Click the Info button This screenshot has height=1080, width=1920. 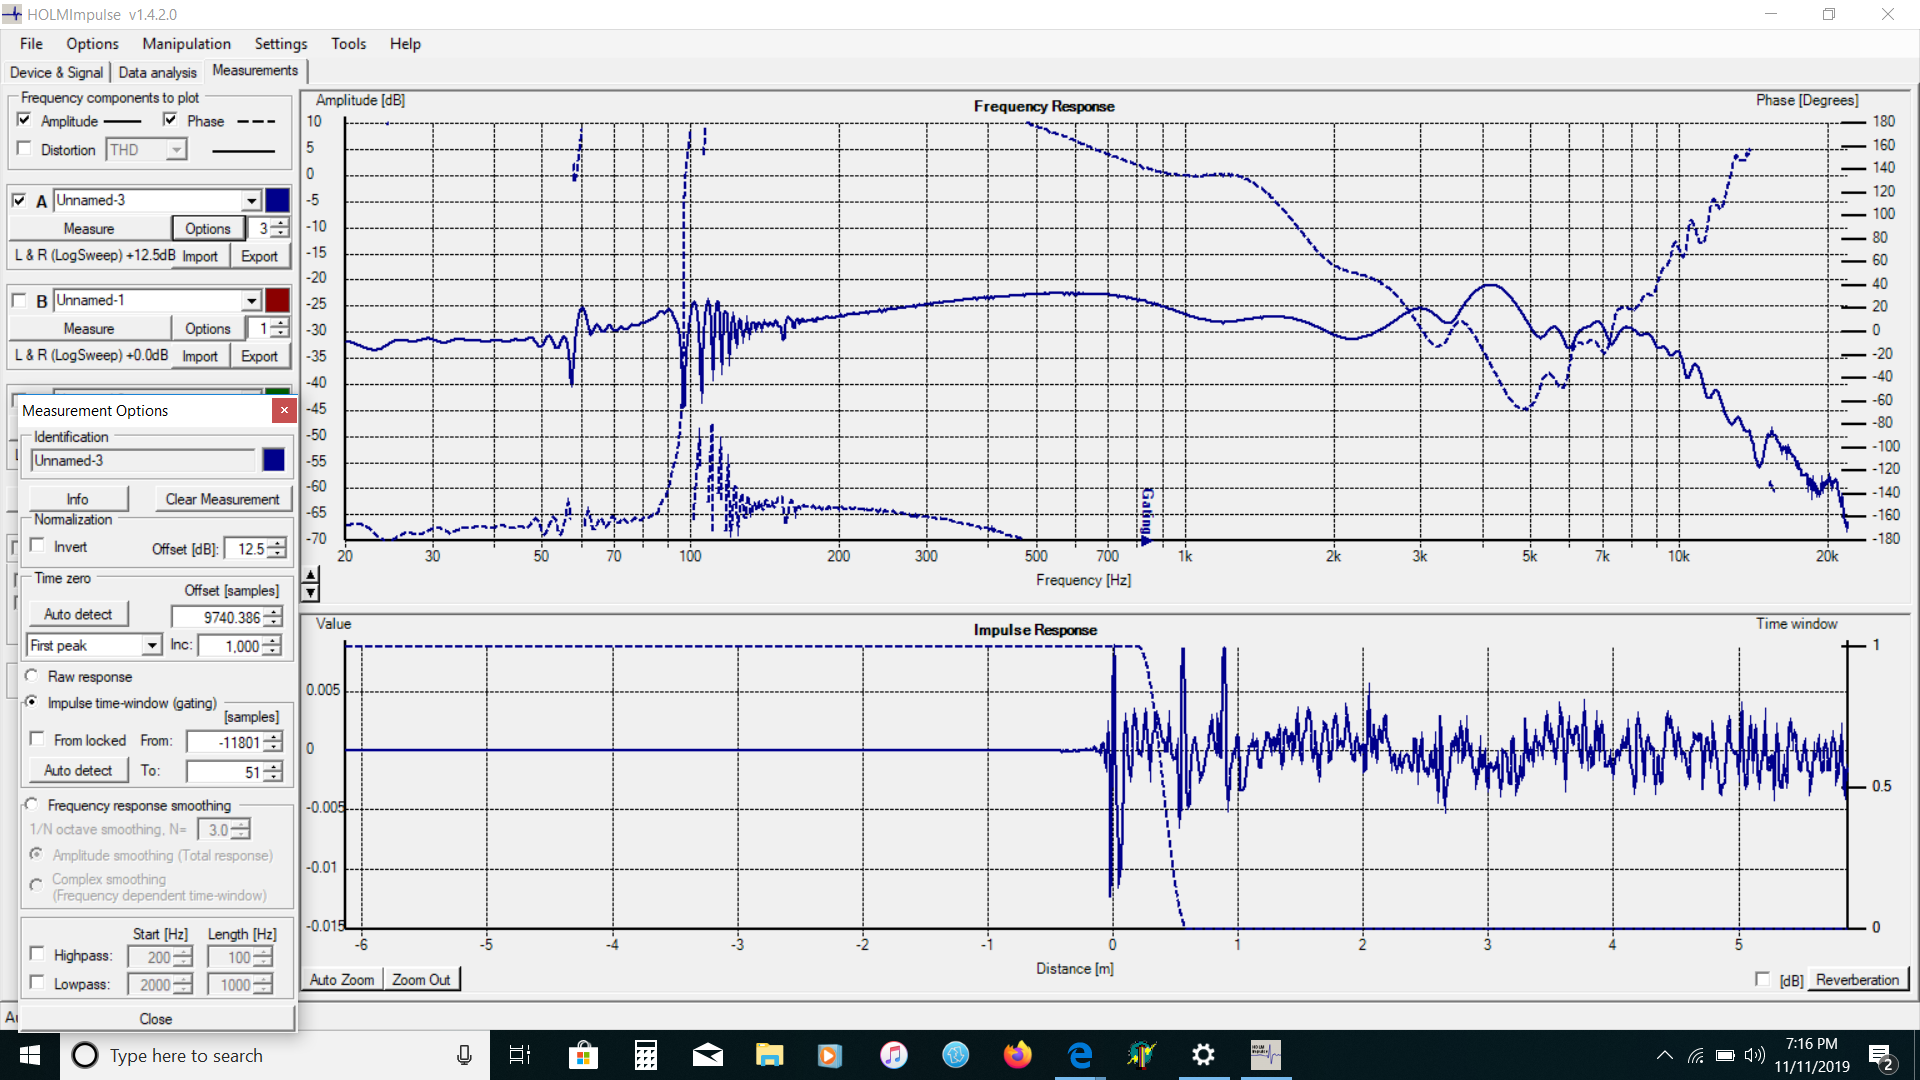[77, 499]
